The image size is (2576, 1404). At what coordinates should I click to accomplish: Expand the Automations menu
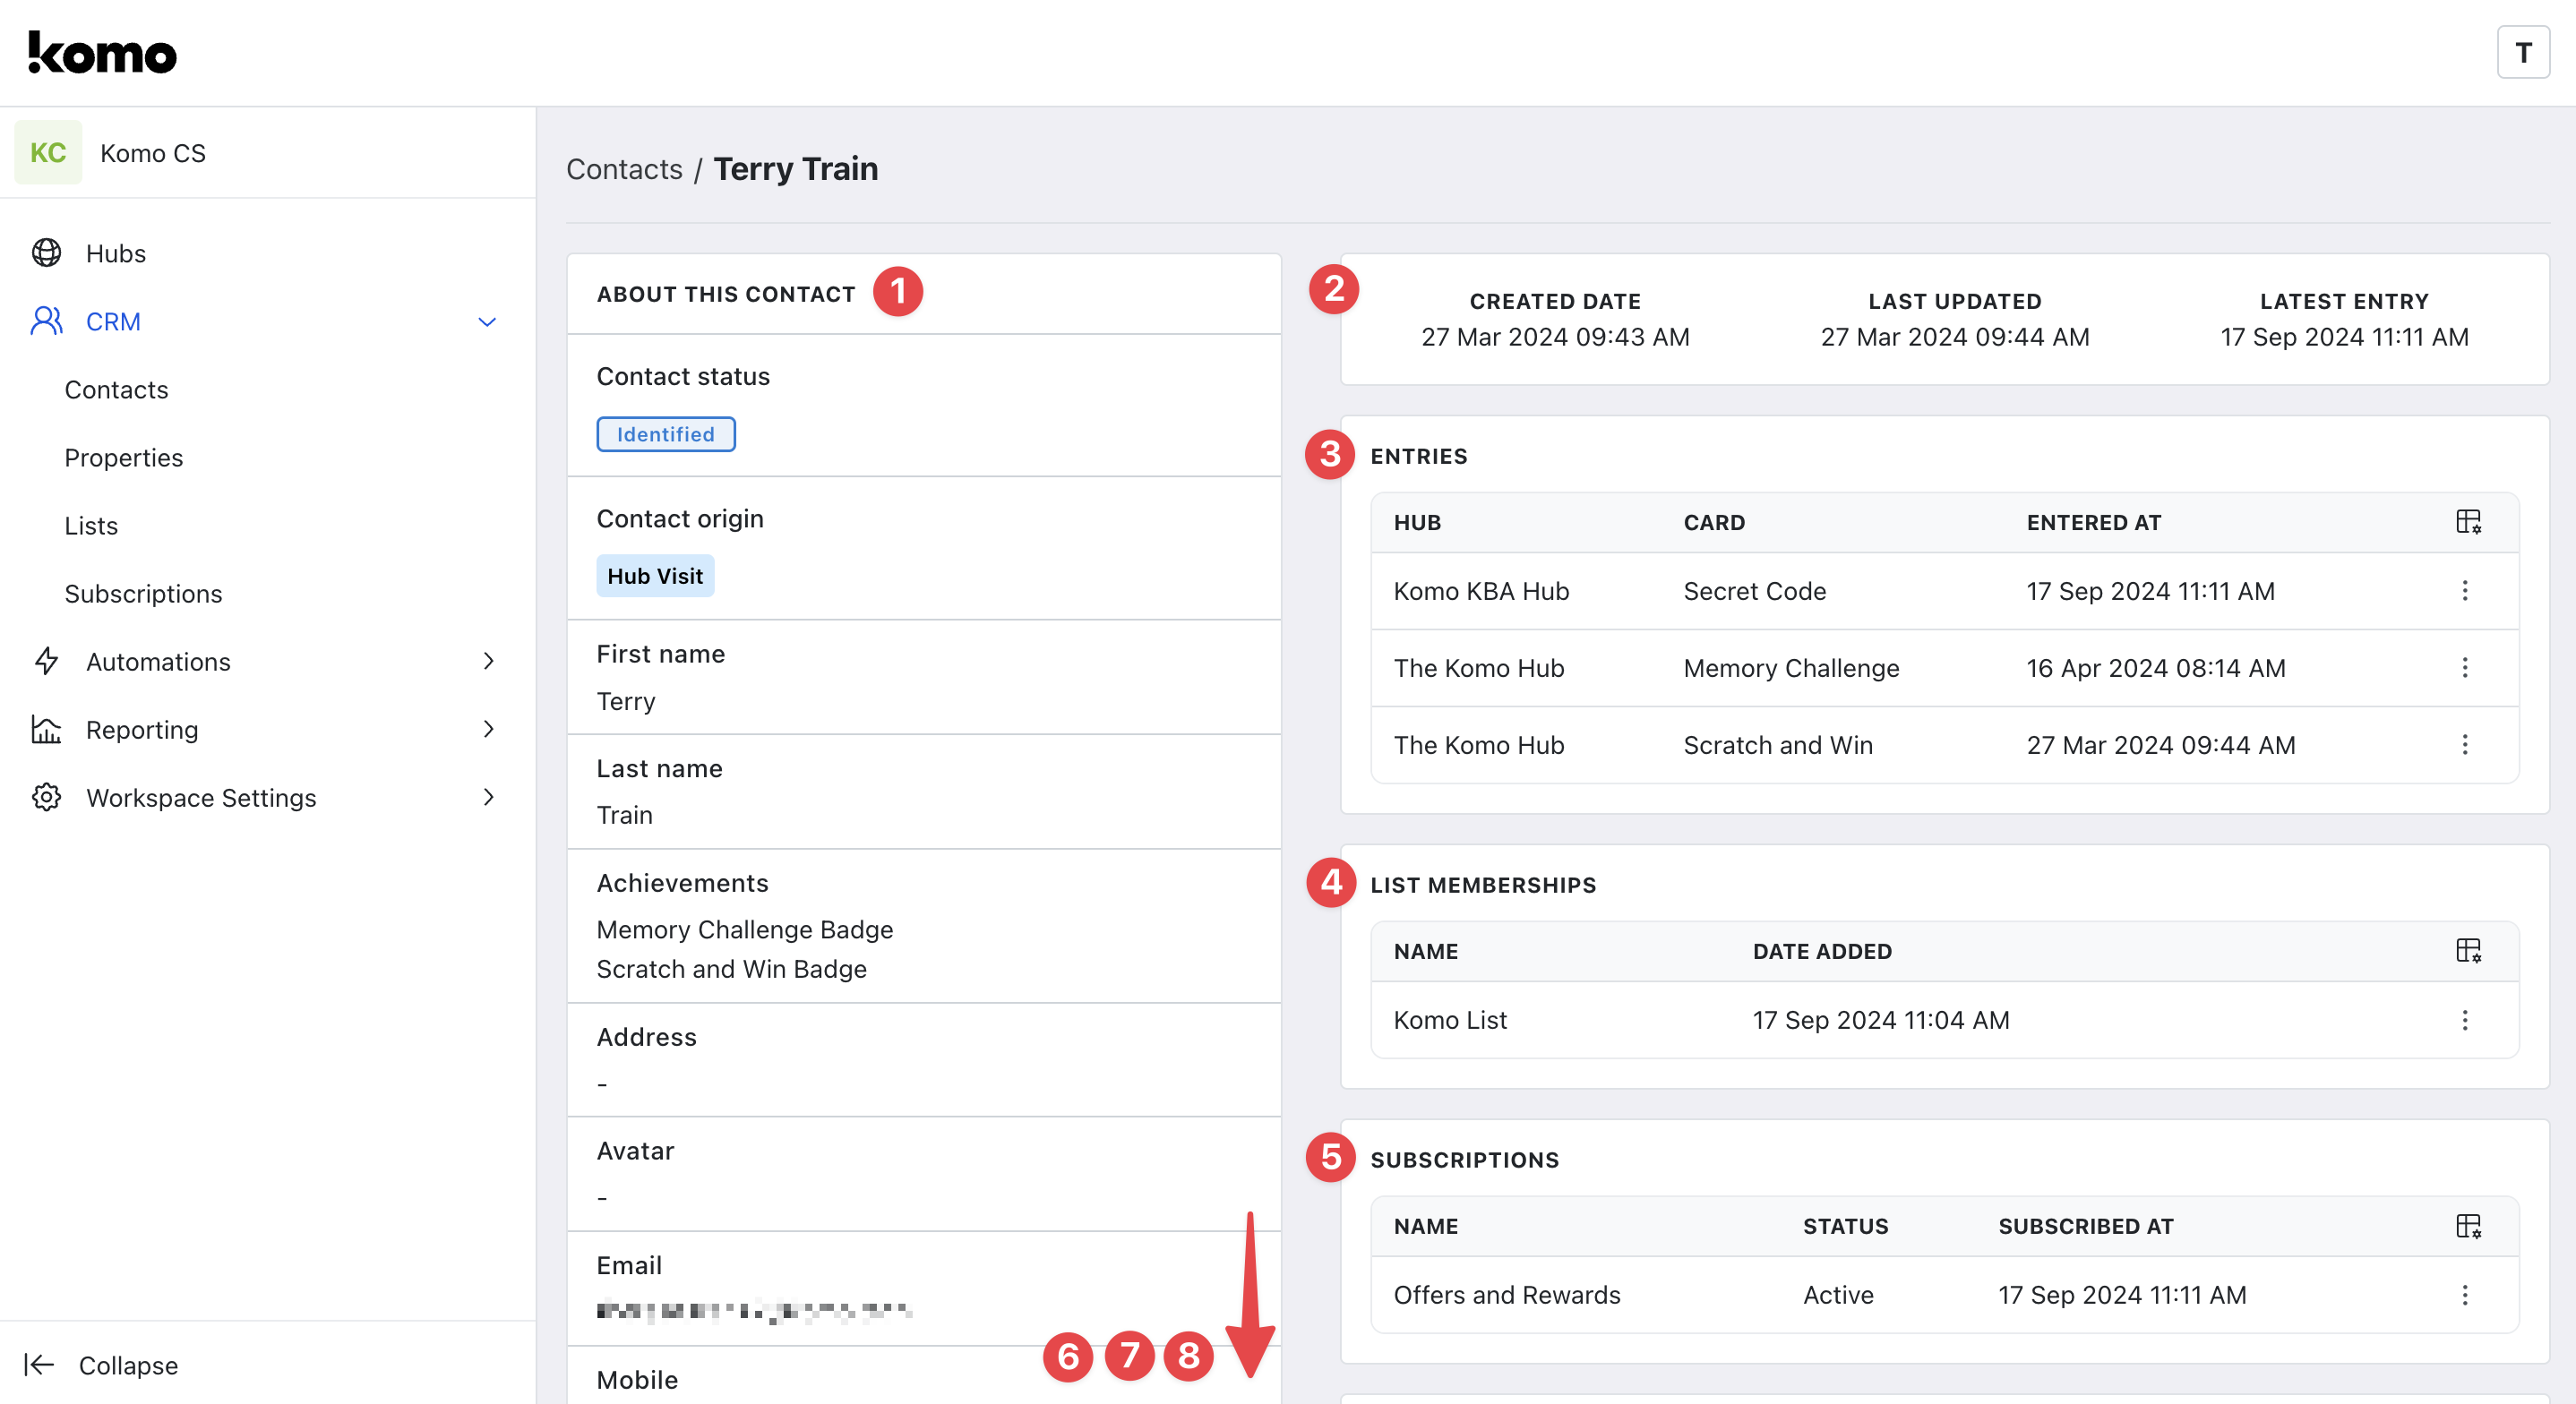[487, 661]
